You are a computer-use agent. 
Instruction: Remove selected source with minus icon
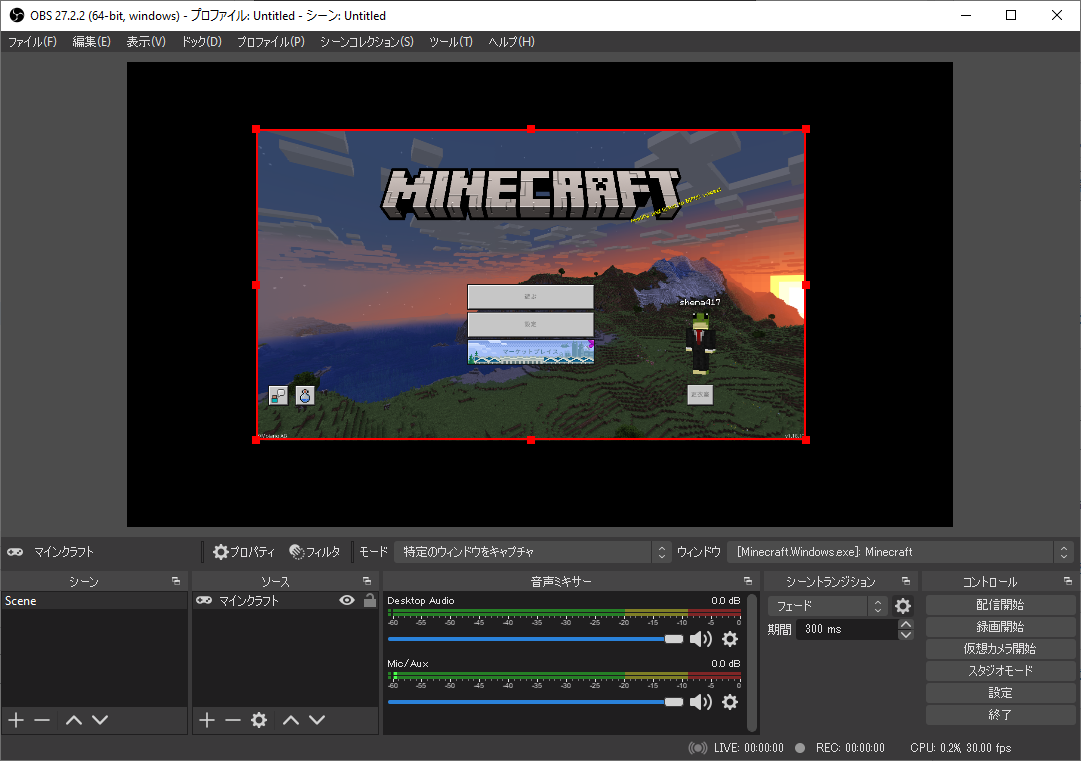[x=233, y=720]
